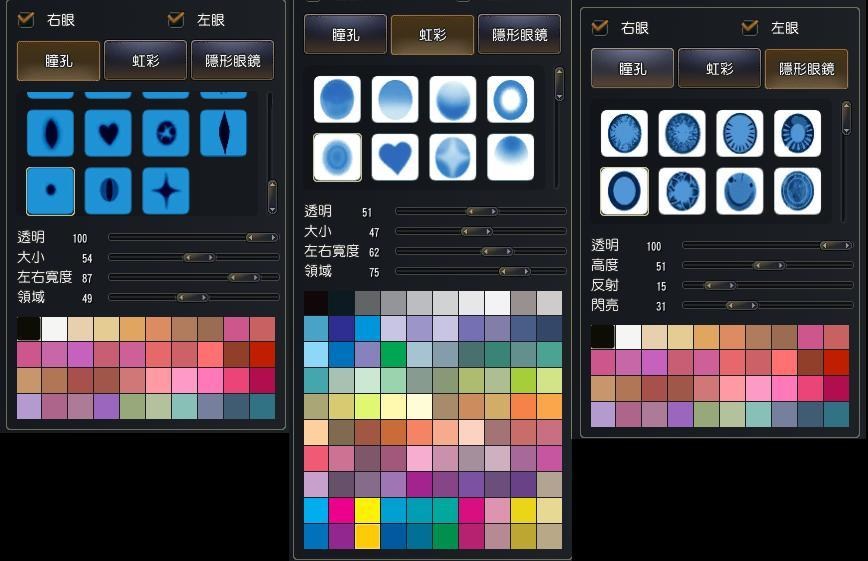868x561 pixels.
Task: Select the split-oval pupil shape
Action: [x=108, y=191]
